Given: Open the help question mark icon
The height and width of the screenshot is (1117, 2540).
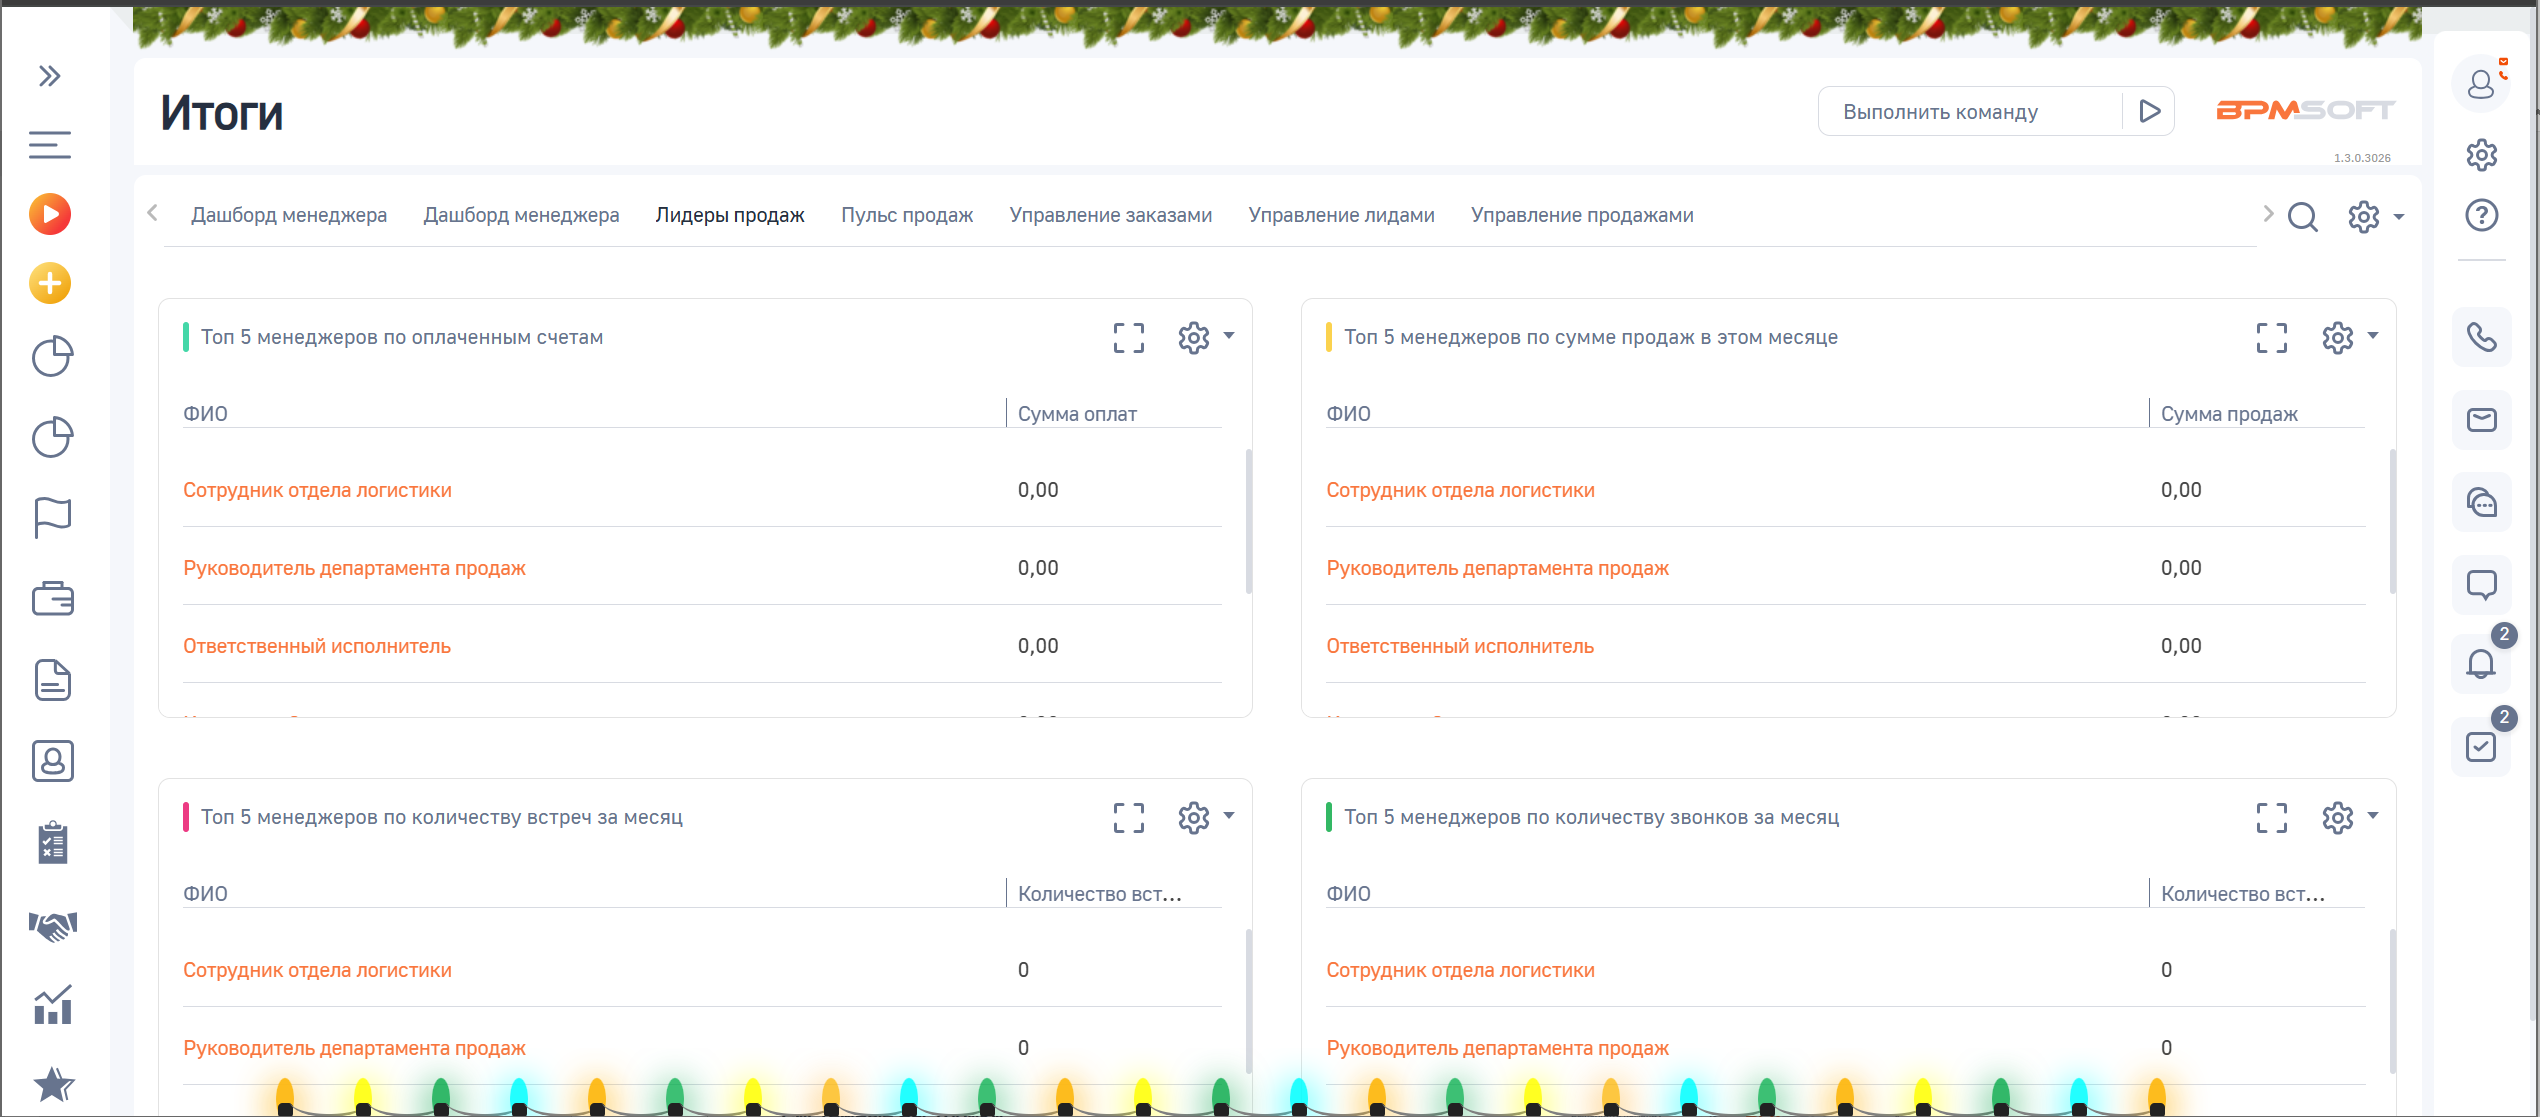Looking at the screenshot, I should coord(2481,215).
